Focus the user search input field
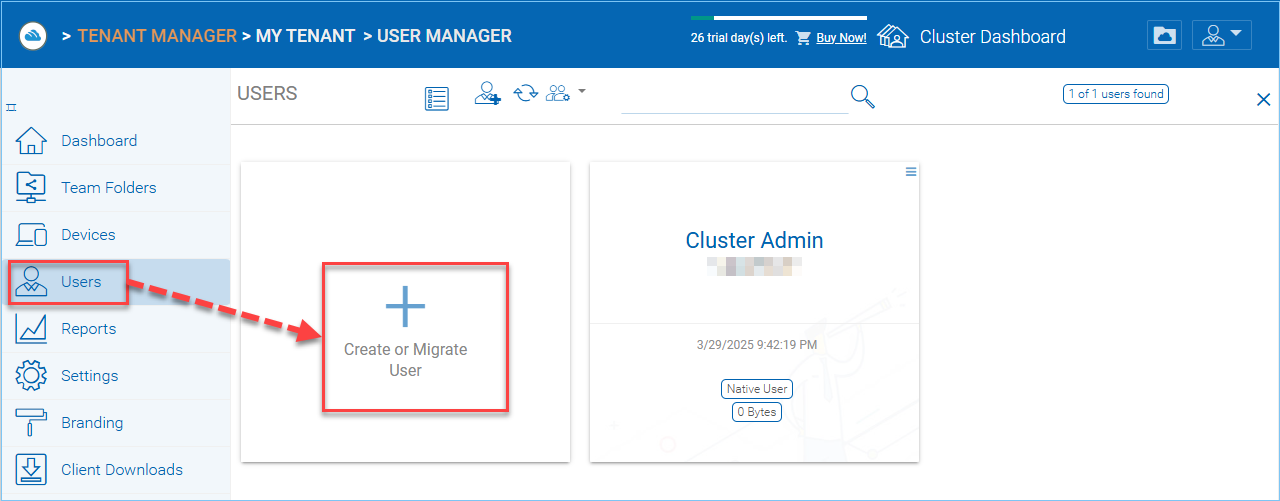The image size is (1280, 501). pos(734,97)
